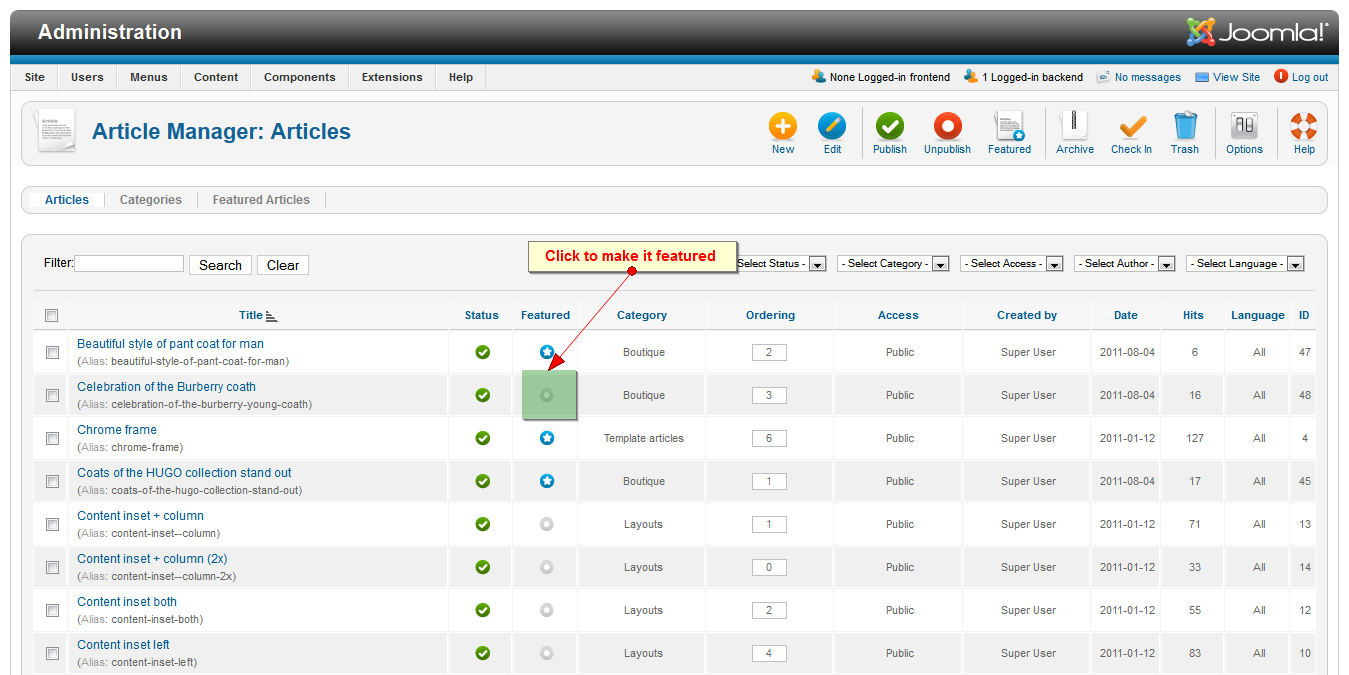Open the Select Language dropdown
Viewport: 1349px width, 675px height.
[x=1245, y=264]
